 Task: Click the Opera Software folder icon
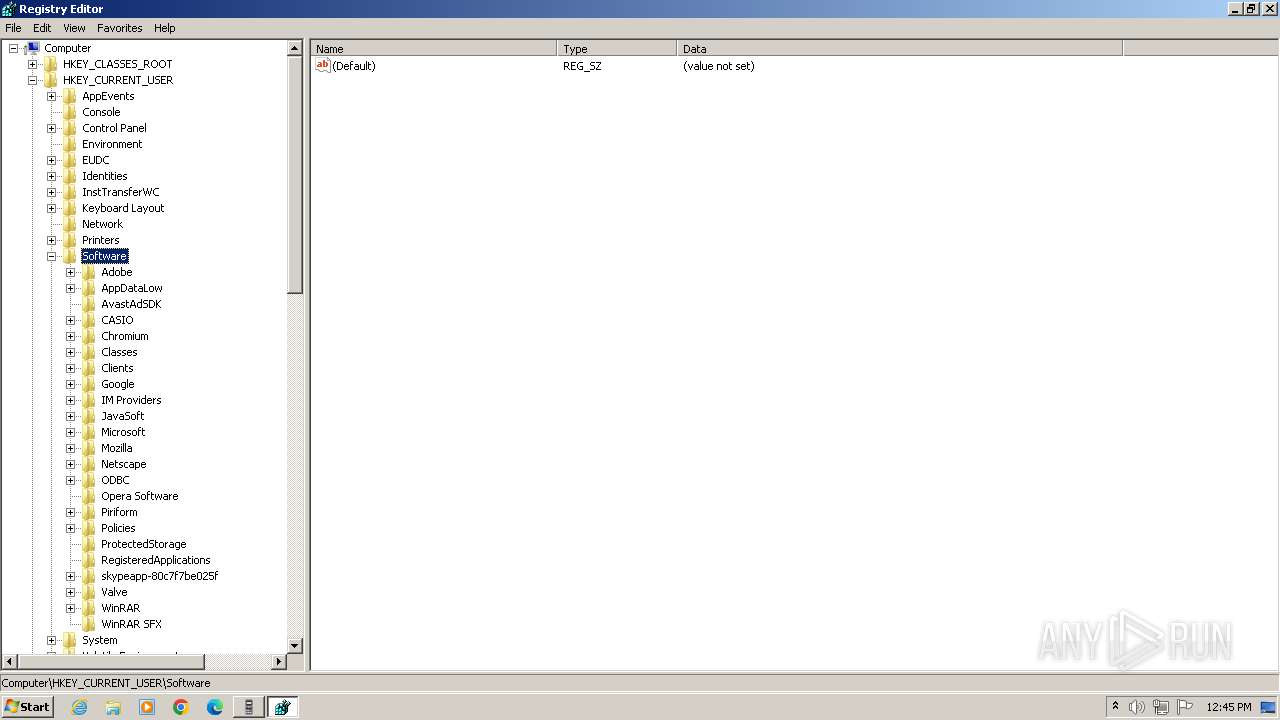click(x=89, y=496)
